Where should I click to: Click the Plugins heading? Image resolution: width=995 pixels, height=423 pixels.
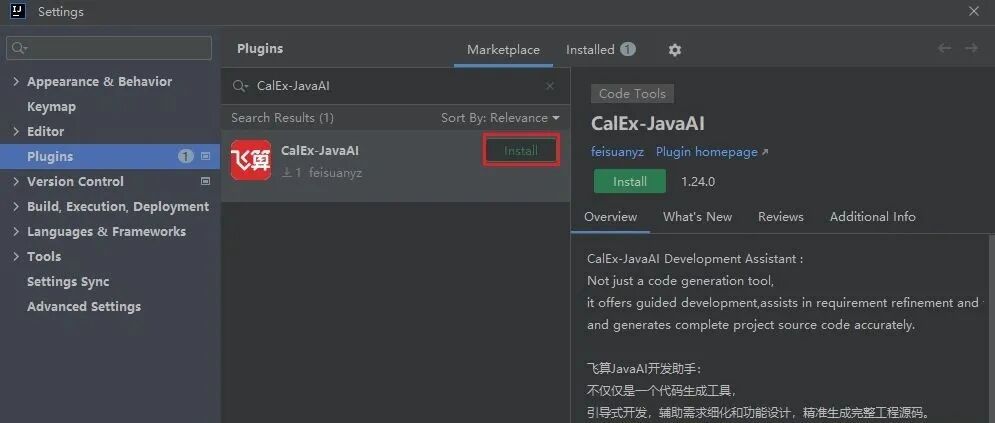pyautogui.click(x=260, y=49)
